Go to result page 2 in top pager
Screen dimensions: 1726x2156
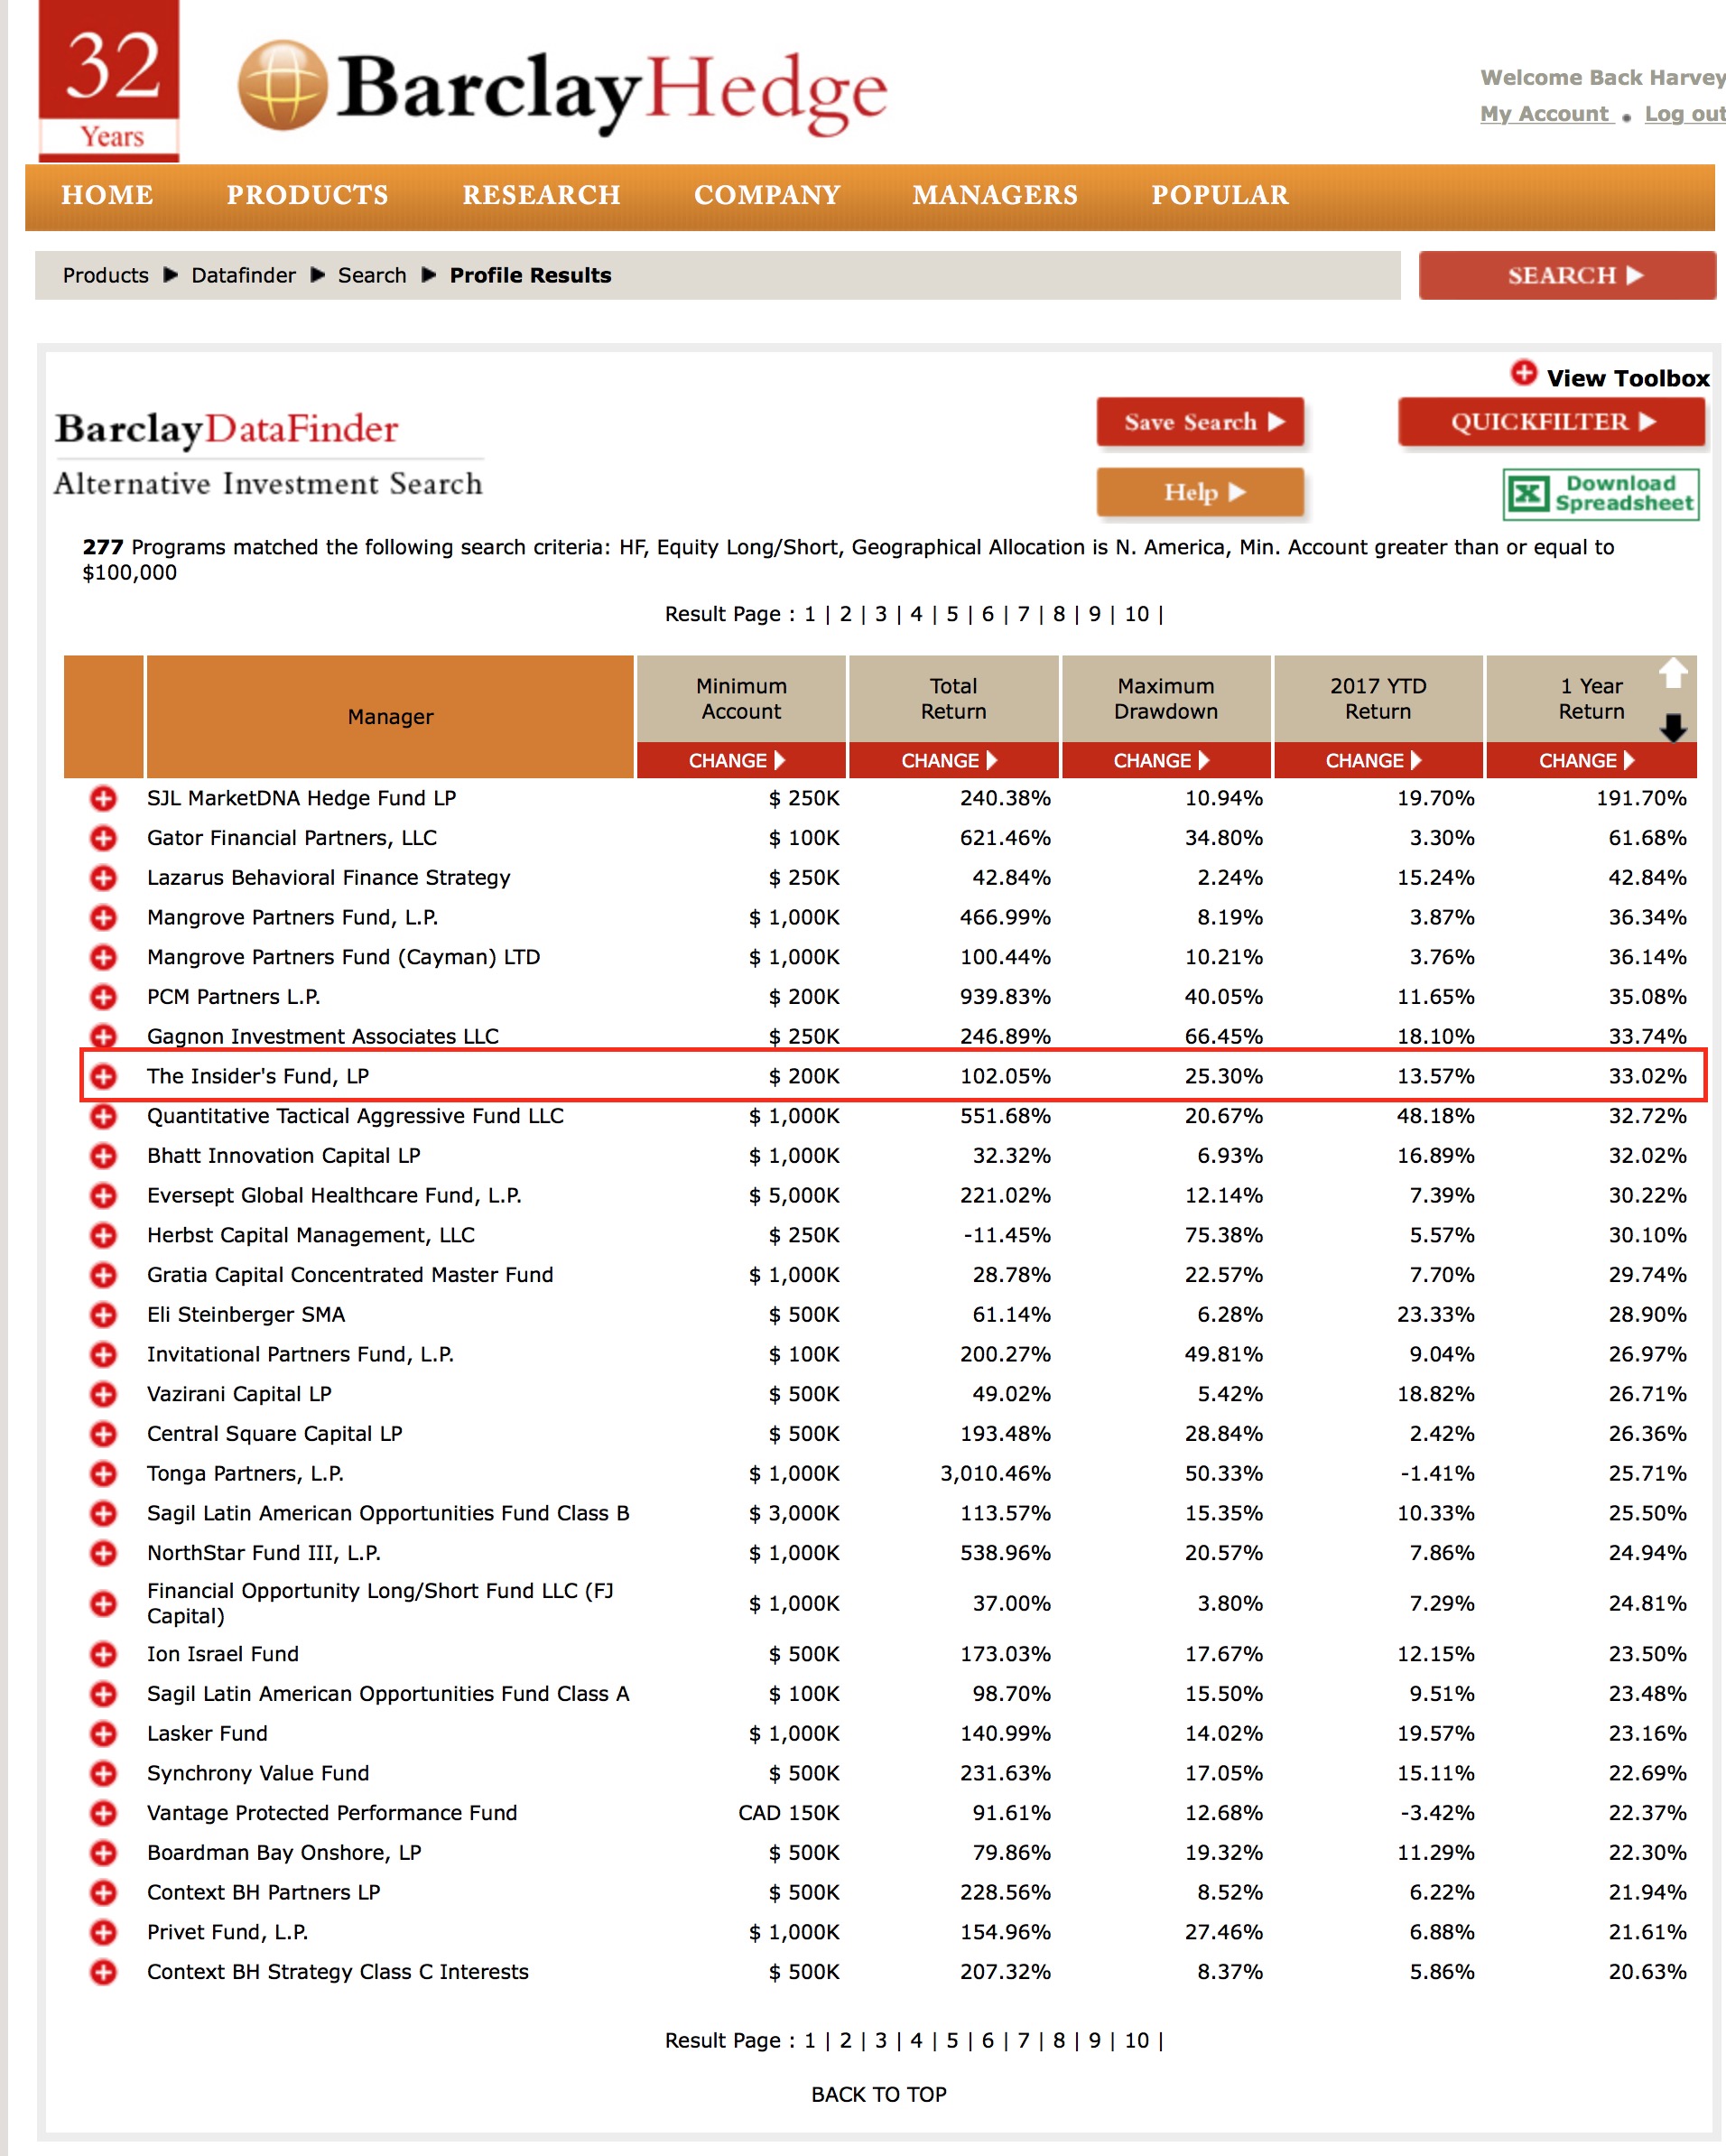pos(845,614)
